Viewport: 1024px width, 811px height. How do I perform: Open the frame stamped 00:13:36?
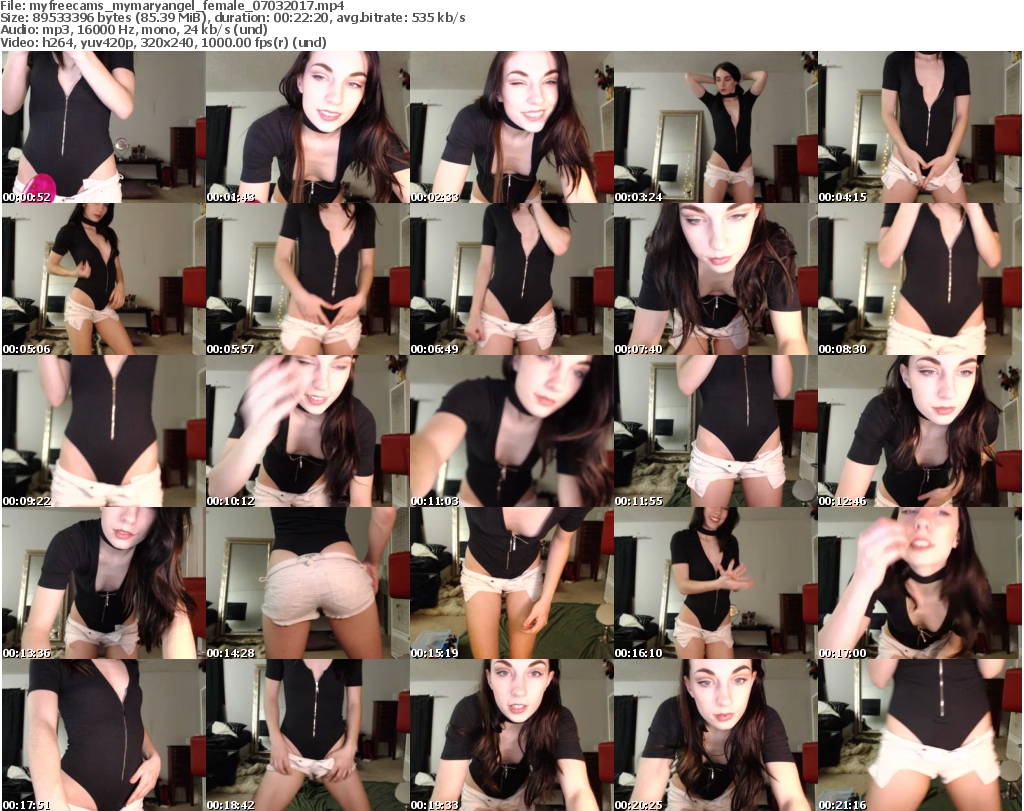pos(103,583)
